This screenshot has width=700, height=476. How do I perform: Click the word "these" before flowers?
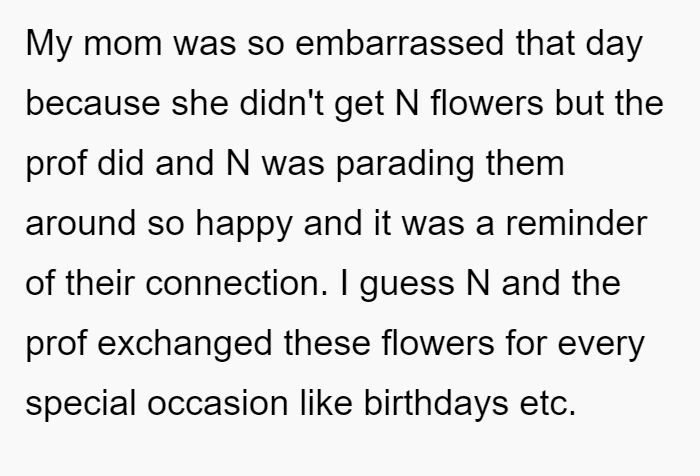pyautogui.click(x=327, y=343)
